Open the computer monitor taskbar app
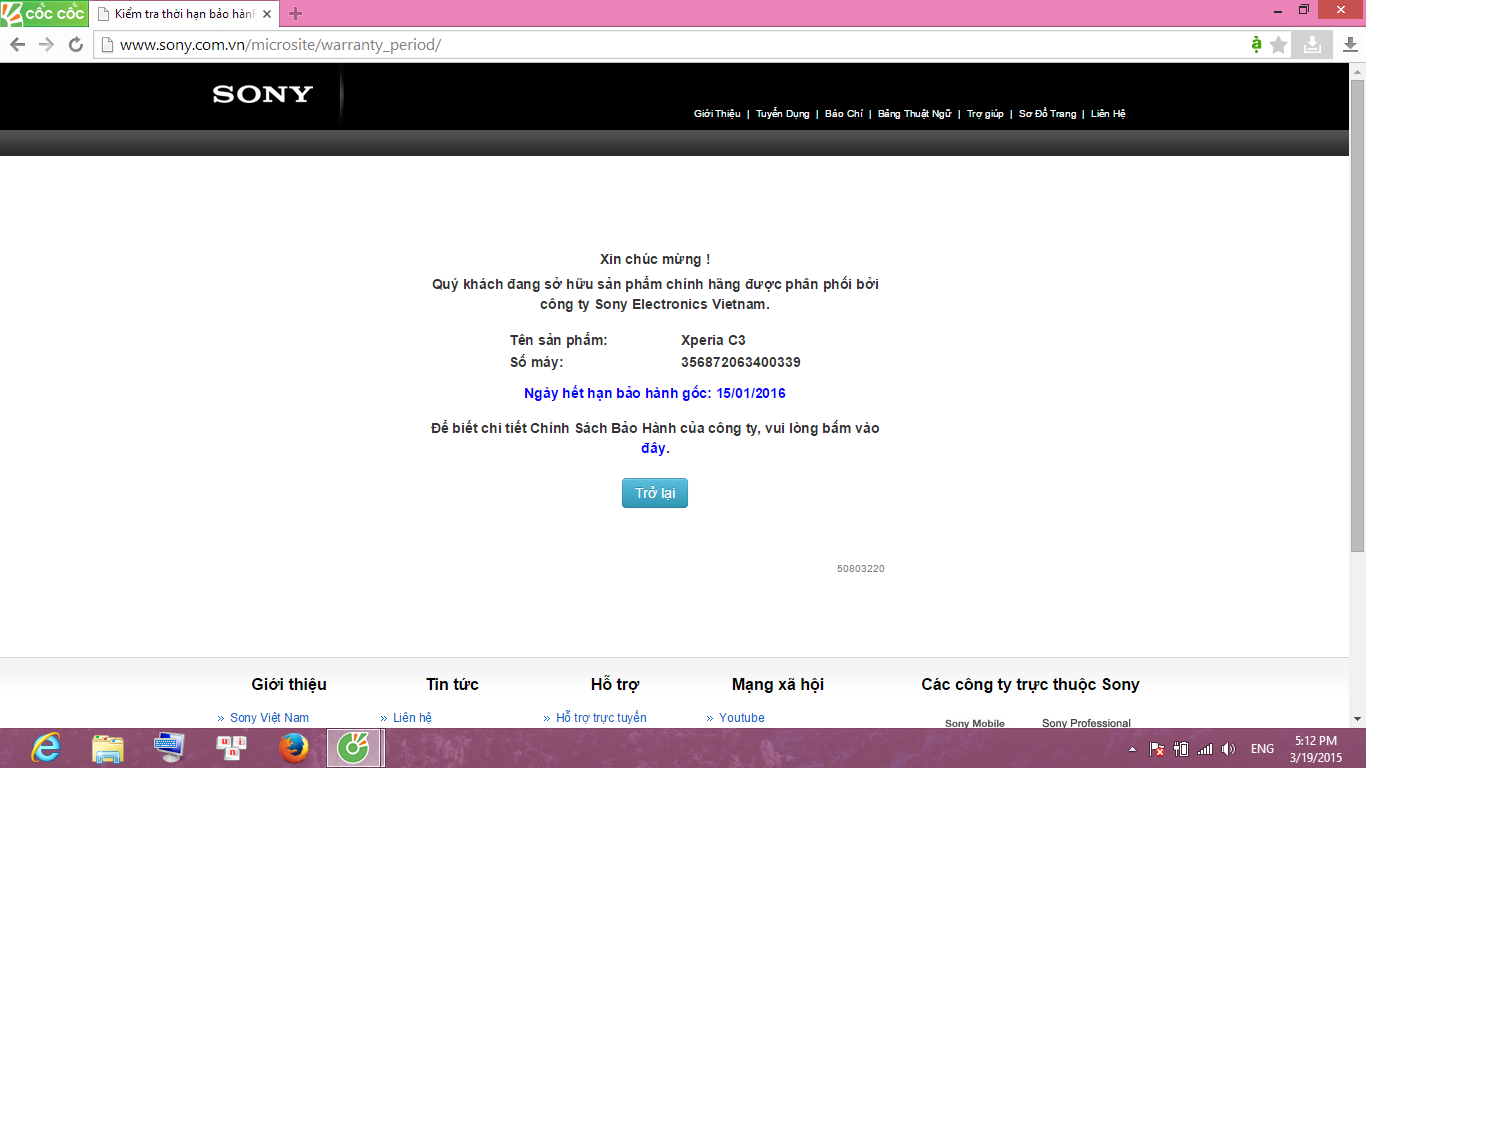This screenshot has height=1125, width=1500. coord(170,748)
